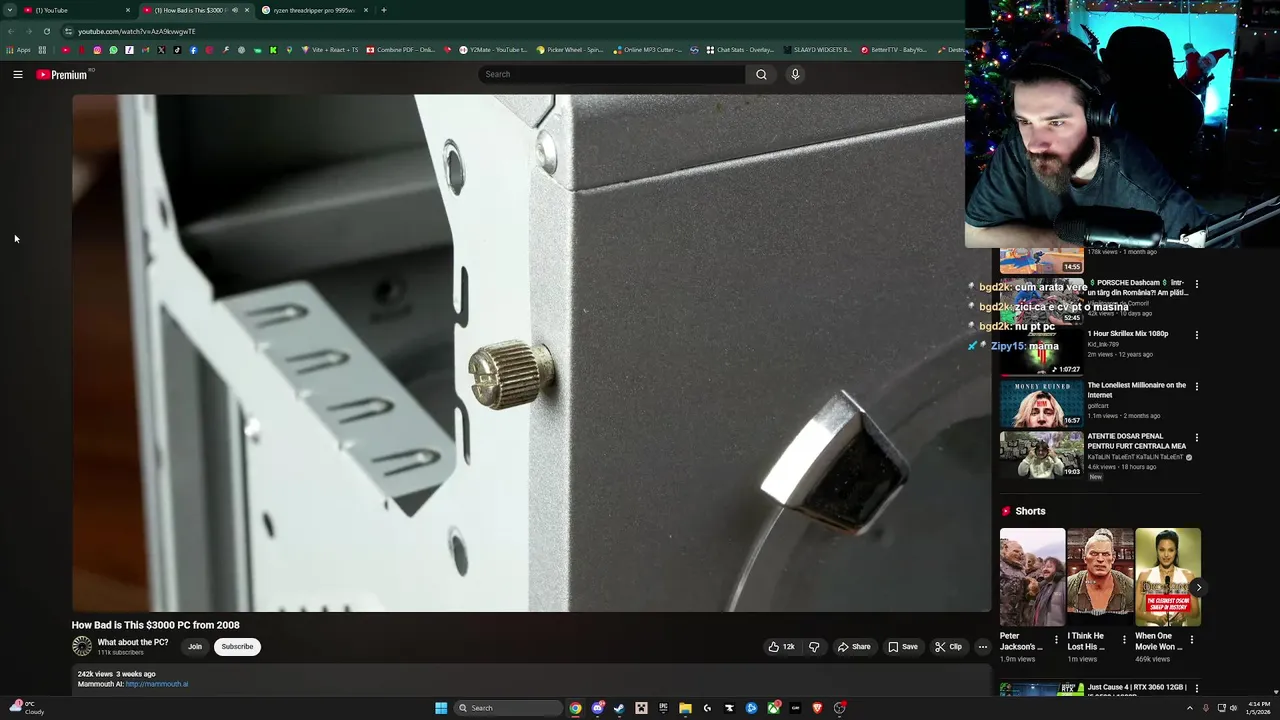
Task: Open the Apps bookmark shortcut
Action: tap(19, 50)
